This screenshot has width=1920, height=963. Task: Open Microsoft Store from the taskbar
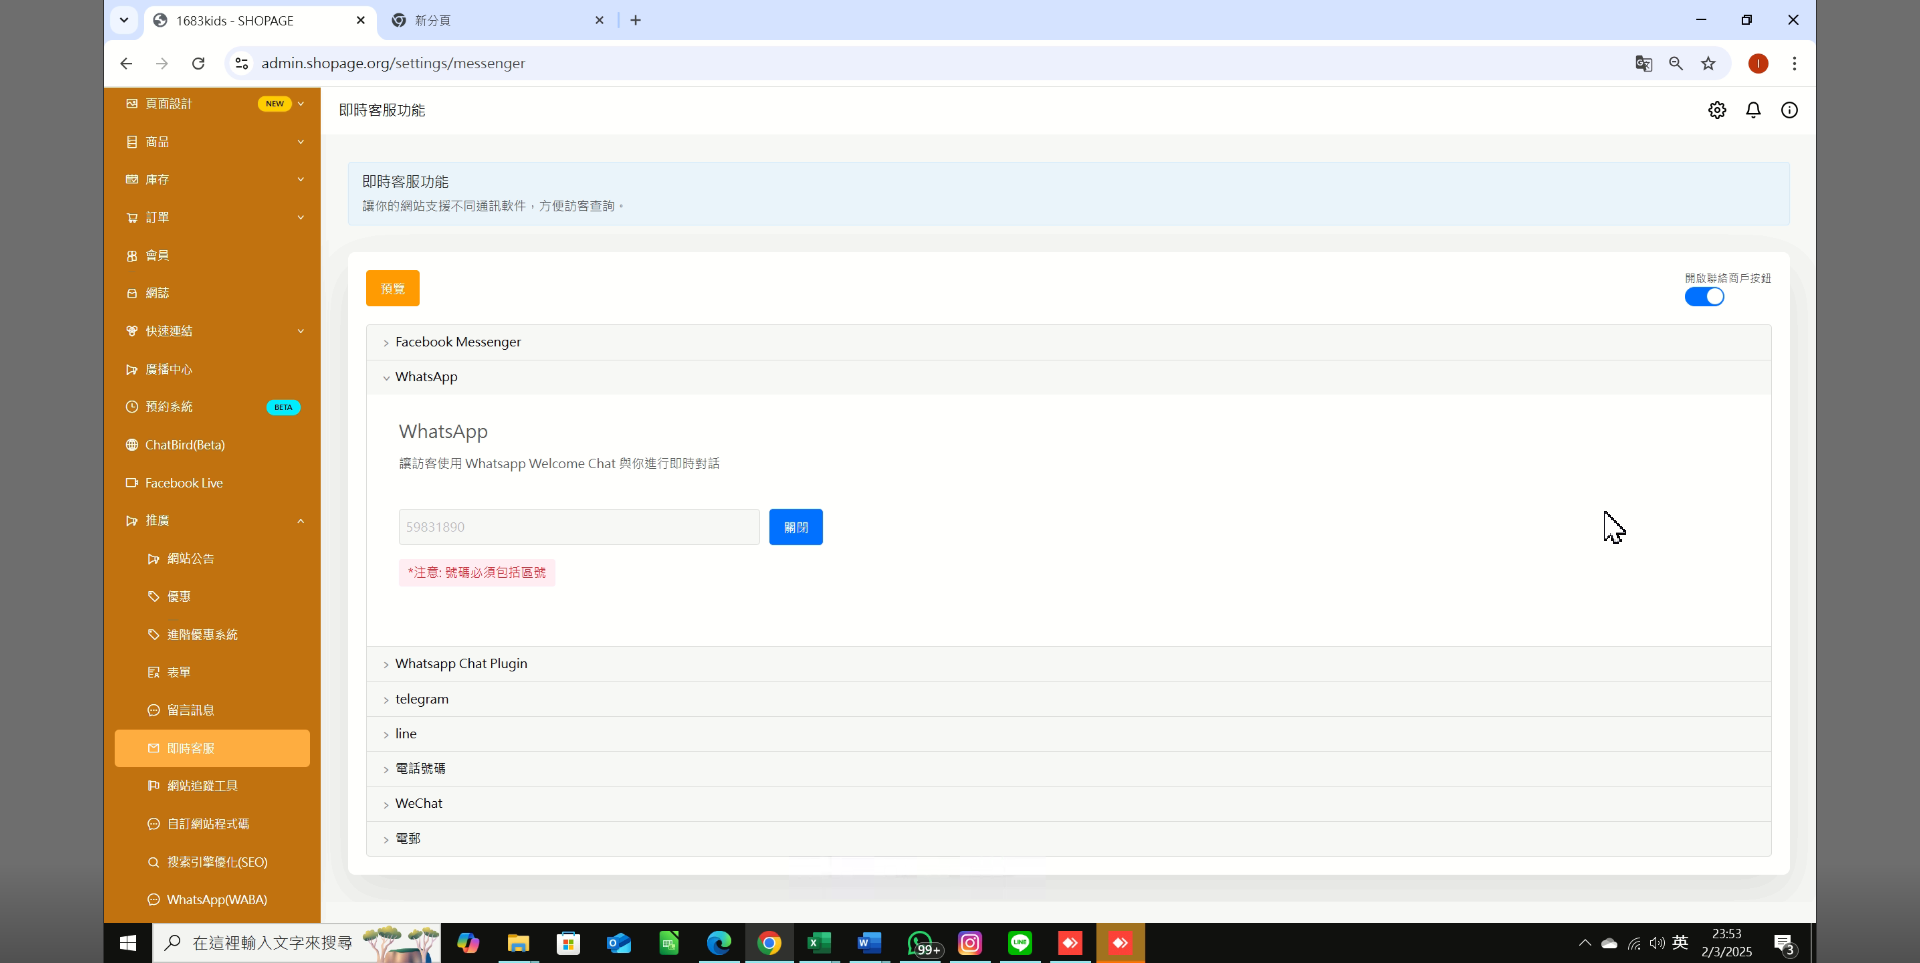[568, 943]
